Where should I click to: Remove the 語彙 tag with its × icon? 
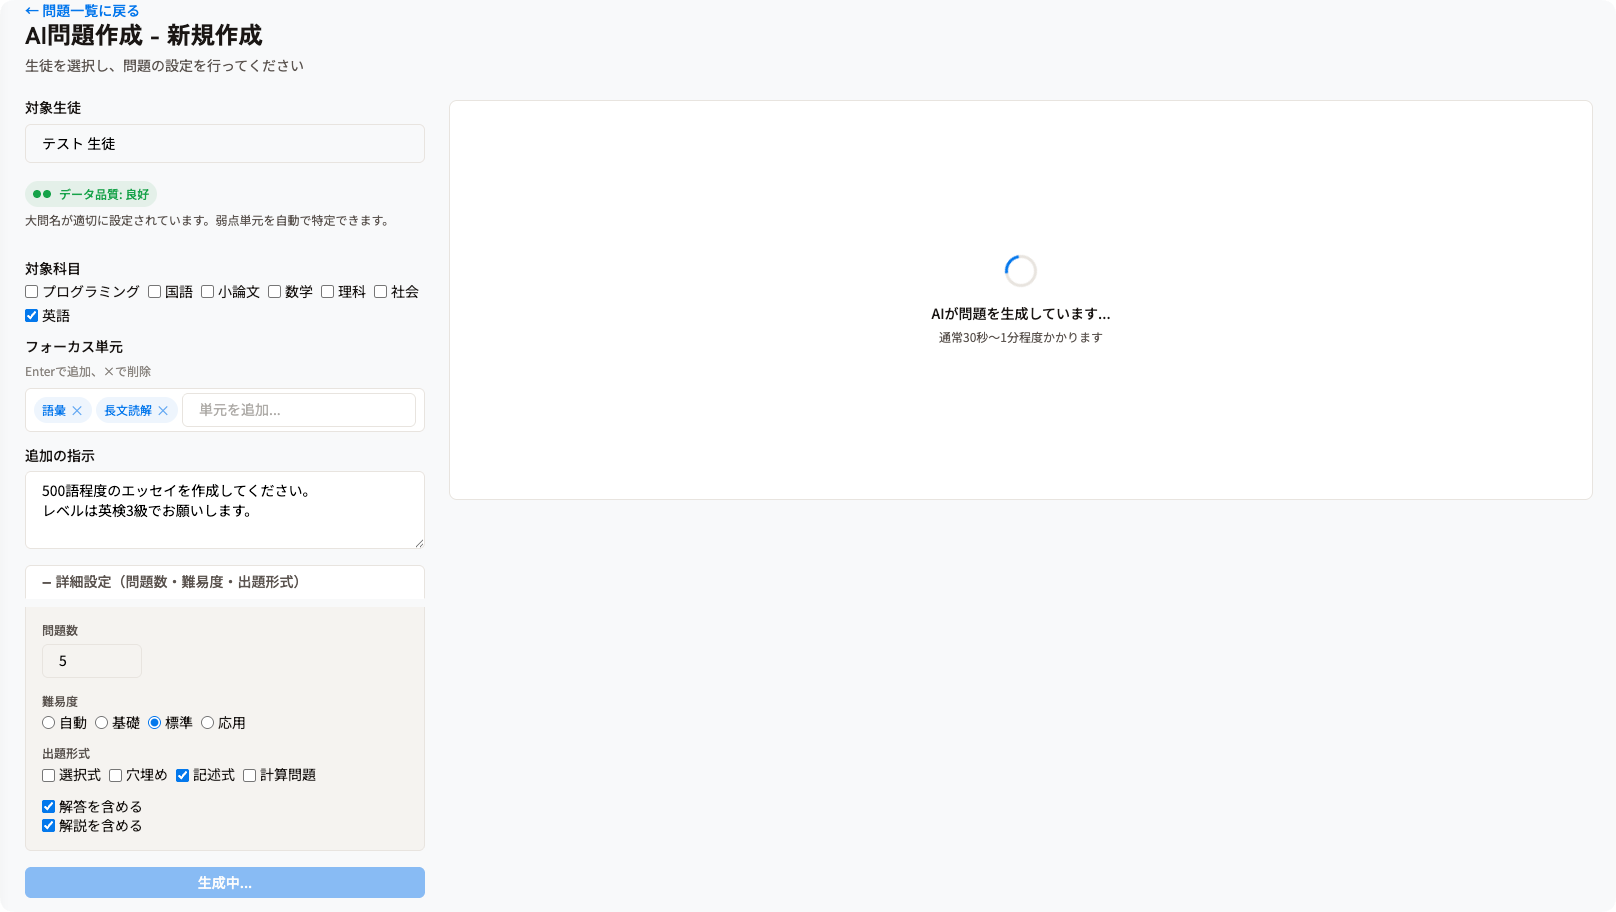[x=77, y=411]
